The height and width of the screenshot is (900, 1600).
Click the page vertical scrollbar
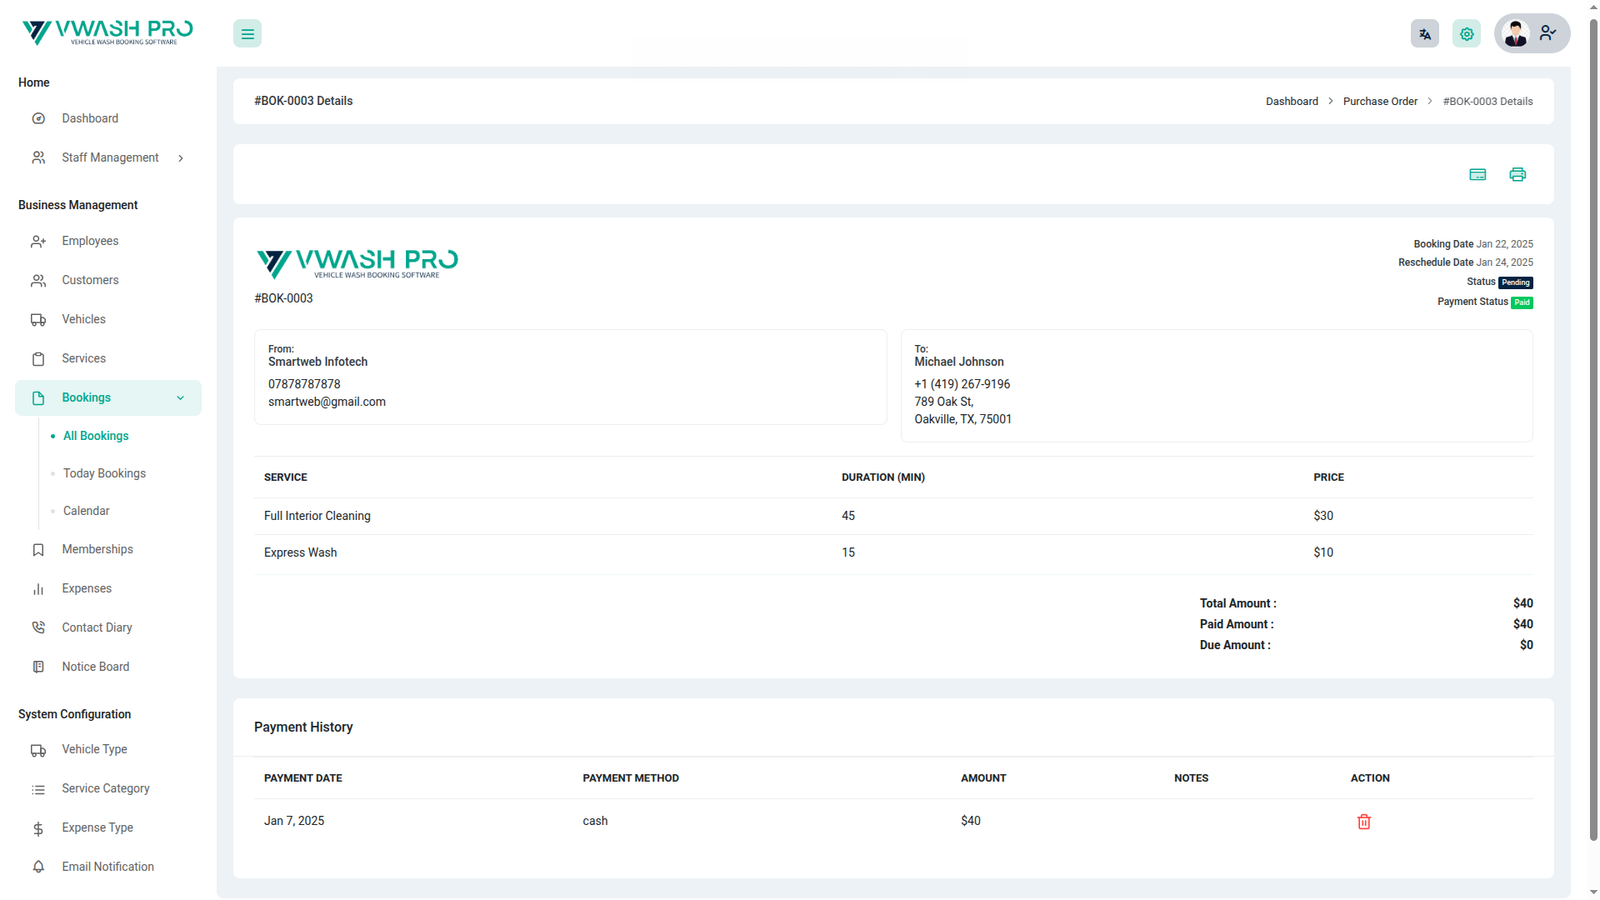(1593, 400)
